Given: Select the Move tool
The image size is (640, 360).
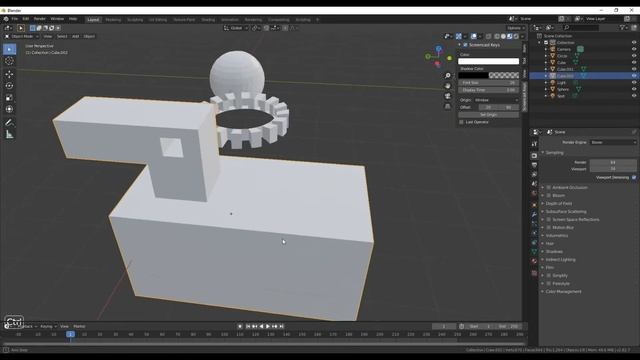Looking at the screenshot, I should 9,74.
